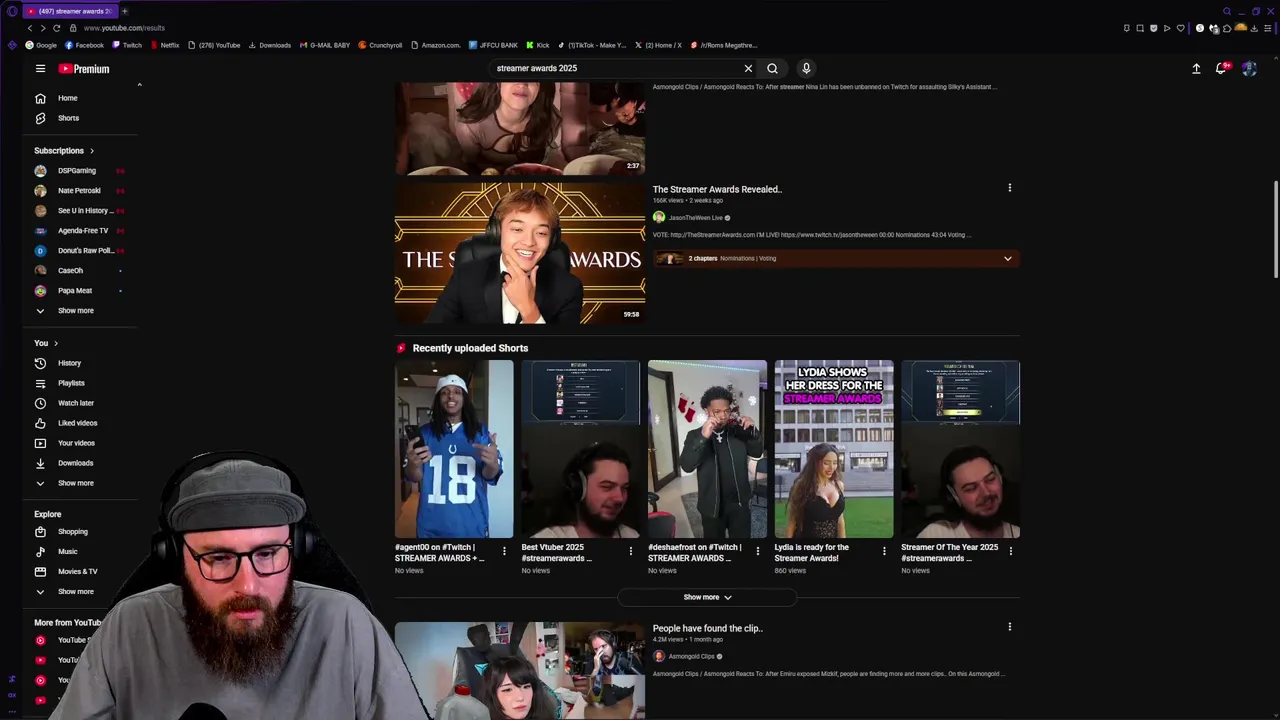The height and width of the screenshot is (720, 1280).
Task: Open the browser downloads tray icon
Action: [x=1254, y=28]
